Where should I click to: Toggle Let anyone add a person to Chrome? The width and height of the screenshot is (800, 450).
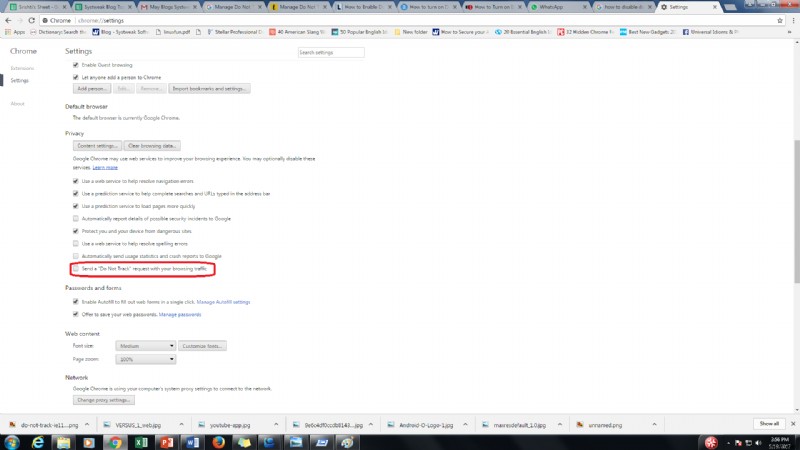(76, 77)
